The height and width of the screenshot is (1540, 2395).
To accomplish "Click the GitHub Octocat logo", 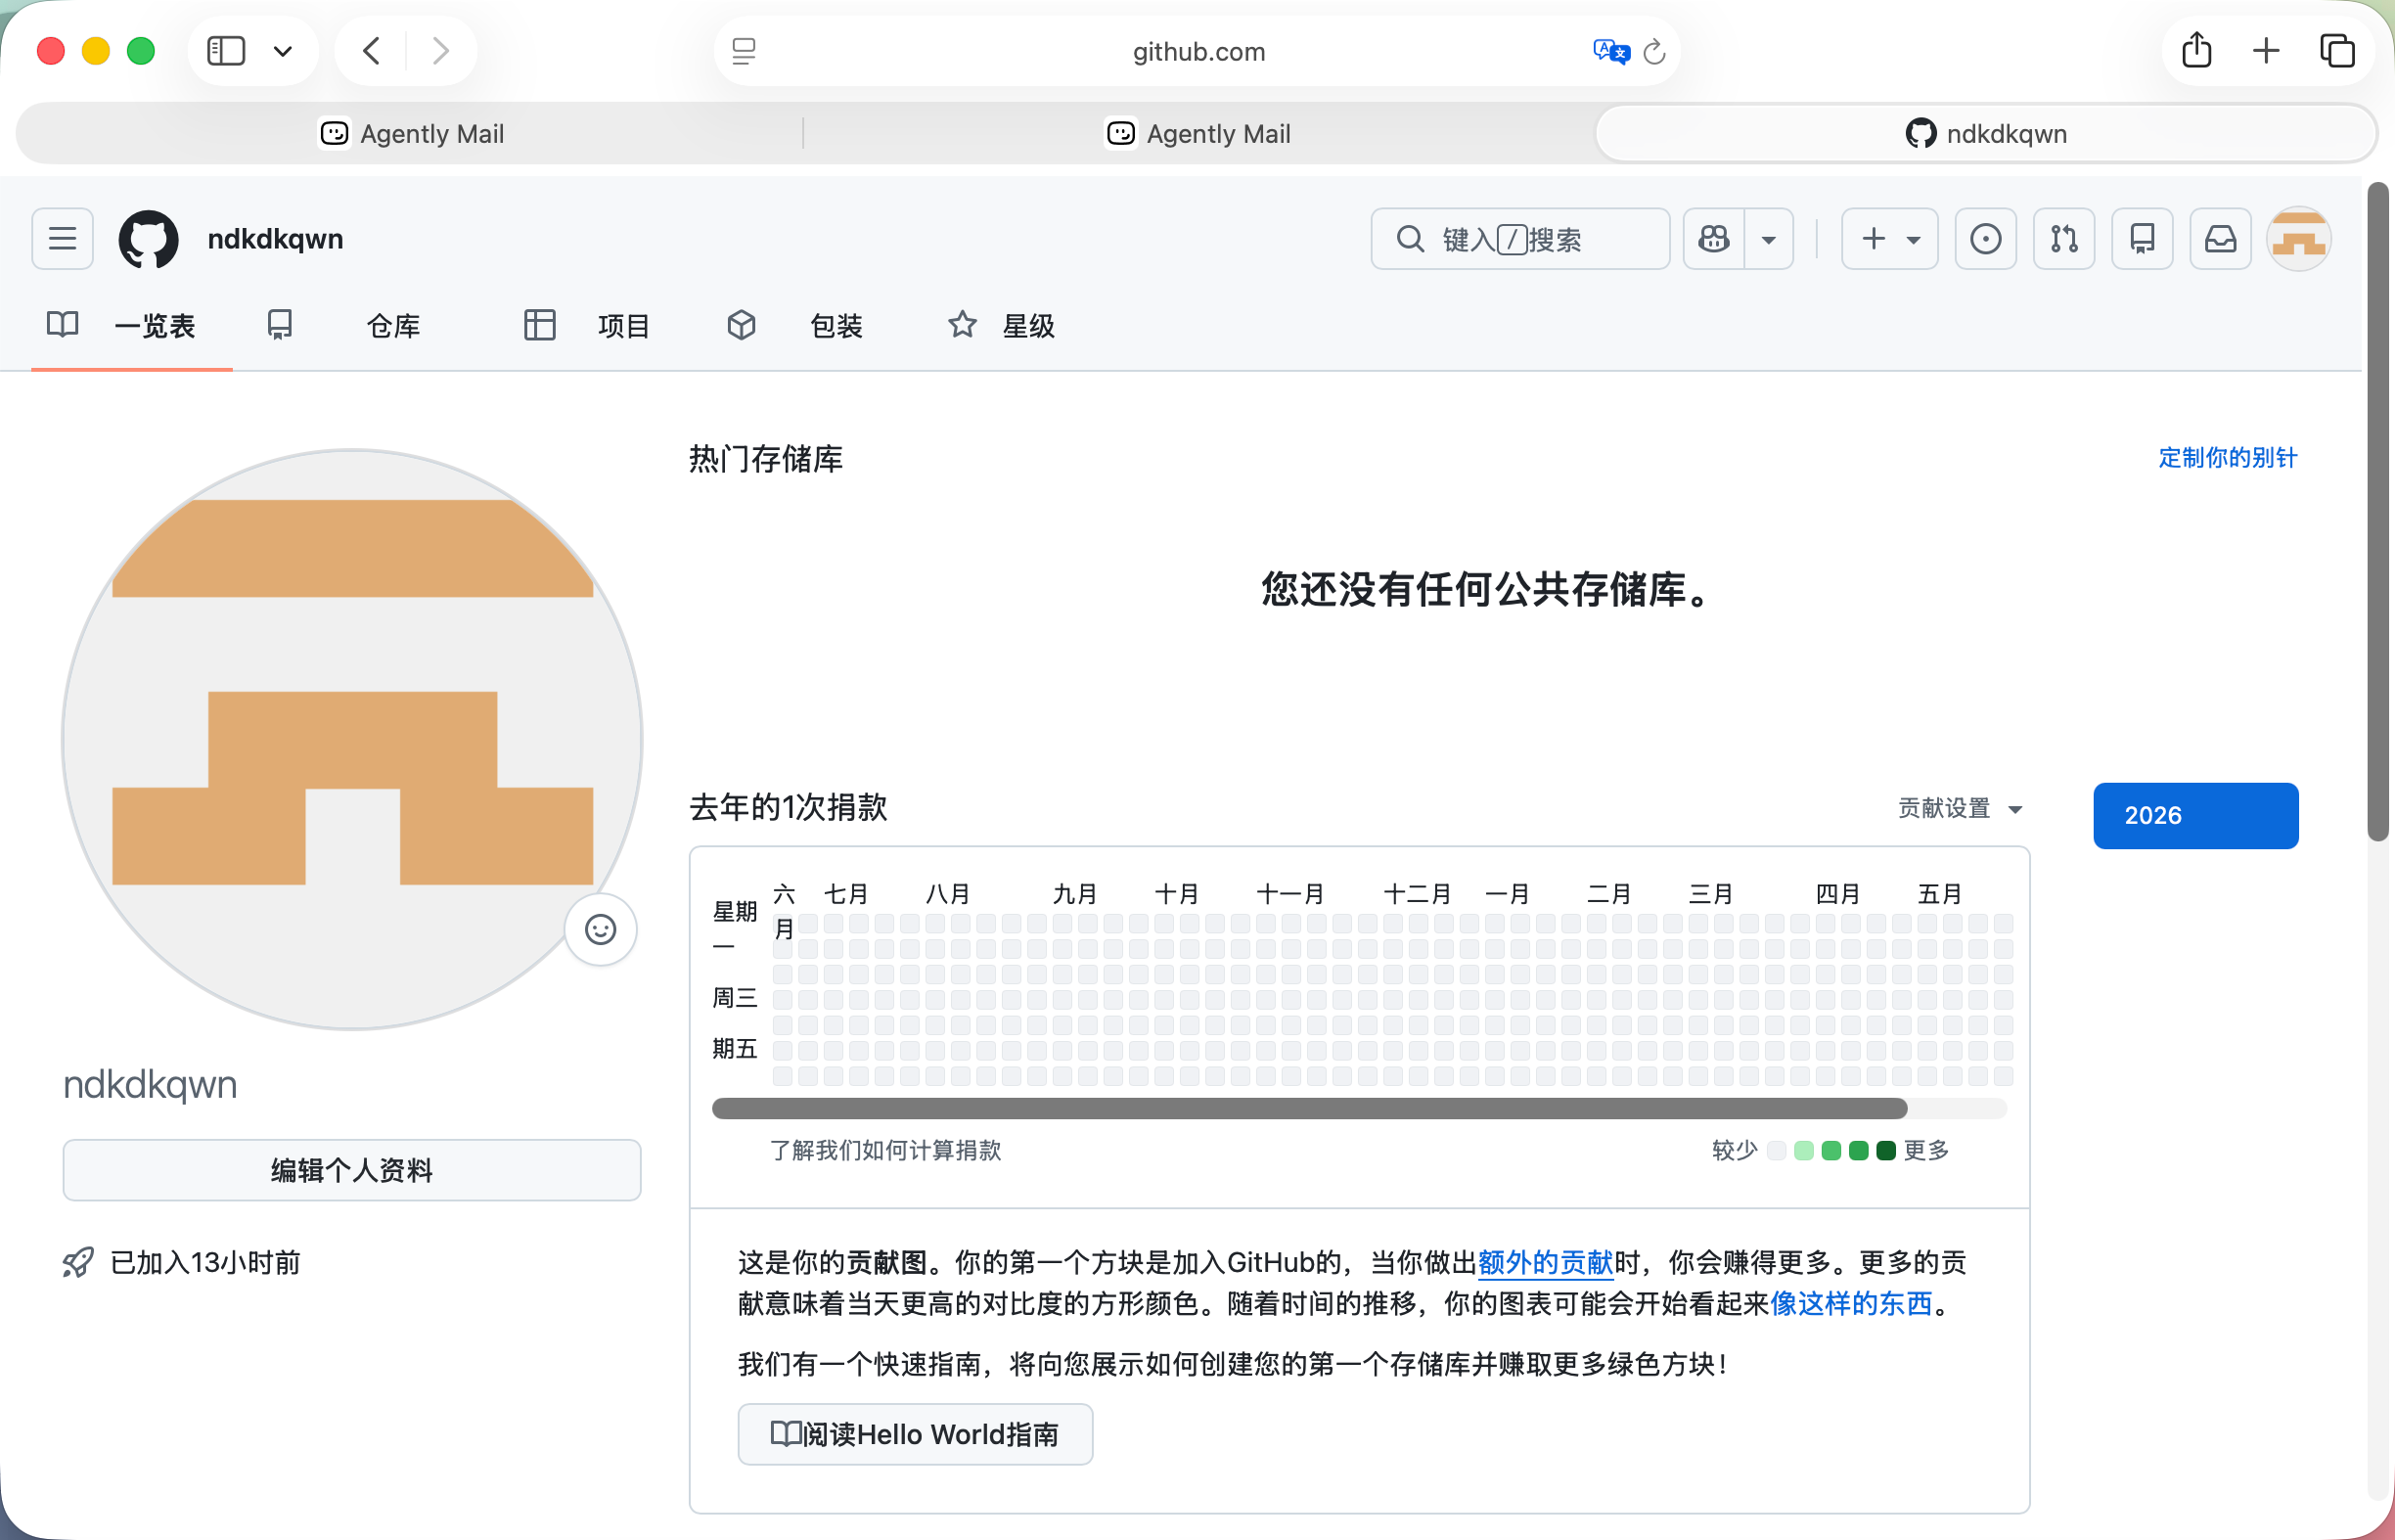I will pyautogui.click(x=148, y=239).
